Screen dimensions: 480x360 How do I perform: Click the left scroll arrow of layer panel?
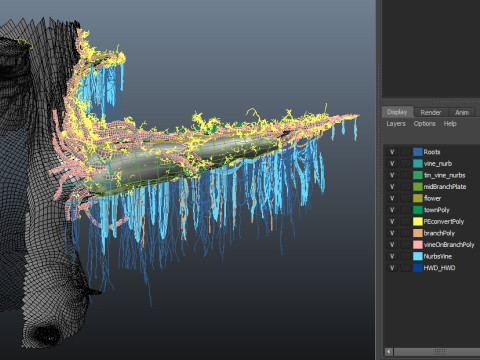click(389, 352)
